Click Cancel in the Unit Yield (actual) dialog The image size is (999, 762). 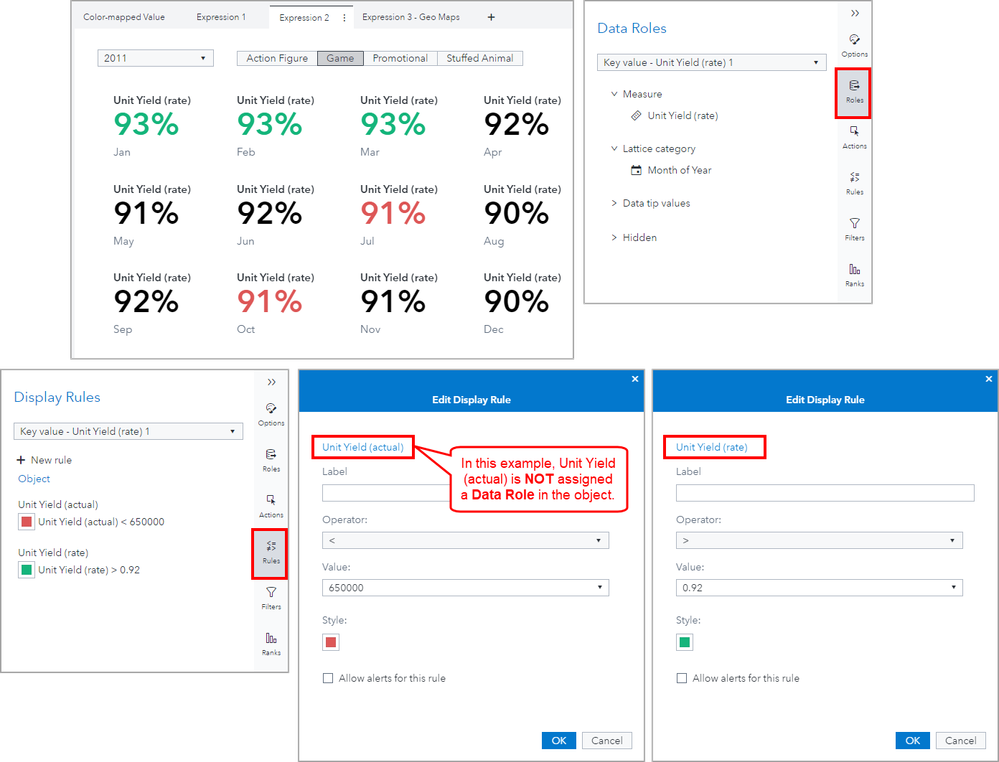click(x=607, y=740)
